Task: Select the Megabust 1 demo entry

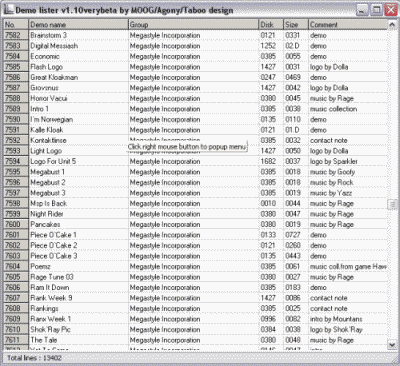Action: (x=48, y=172)
